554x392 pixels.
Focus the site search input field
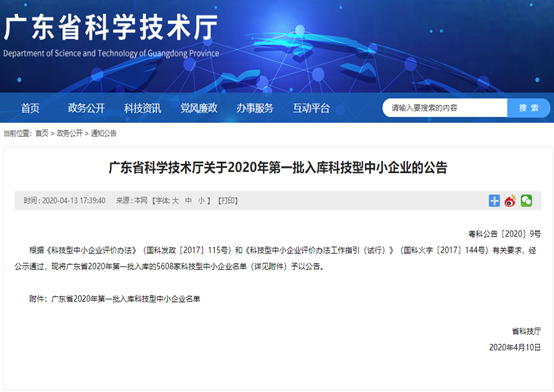coord(445,108)
